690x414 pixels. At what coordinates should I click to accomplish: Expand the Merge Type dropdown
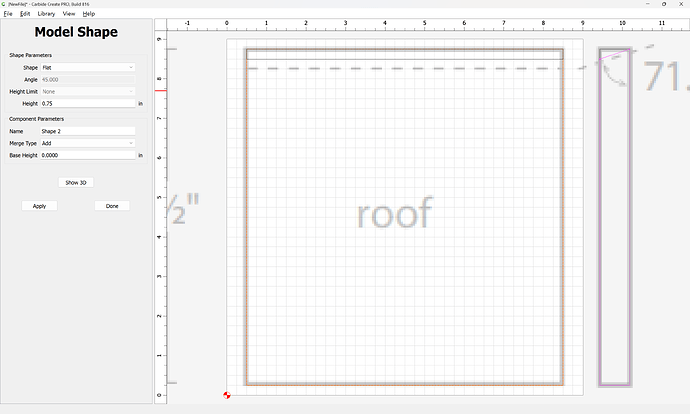88,143
